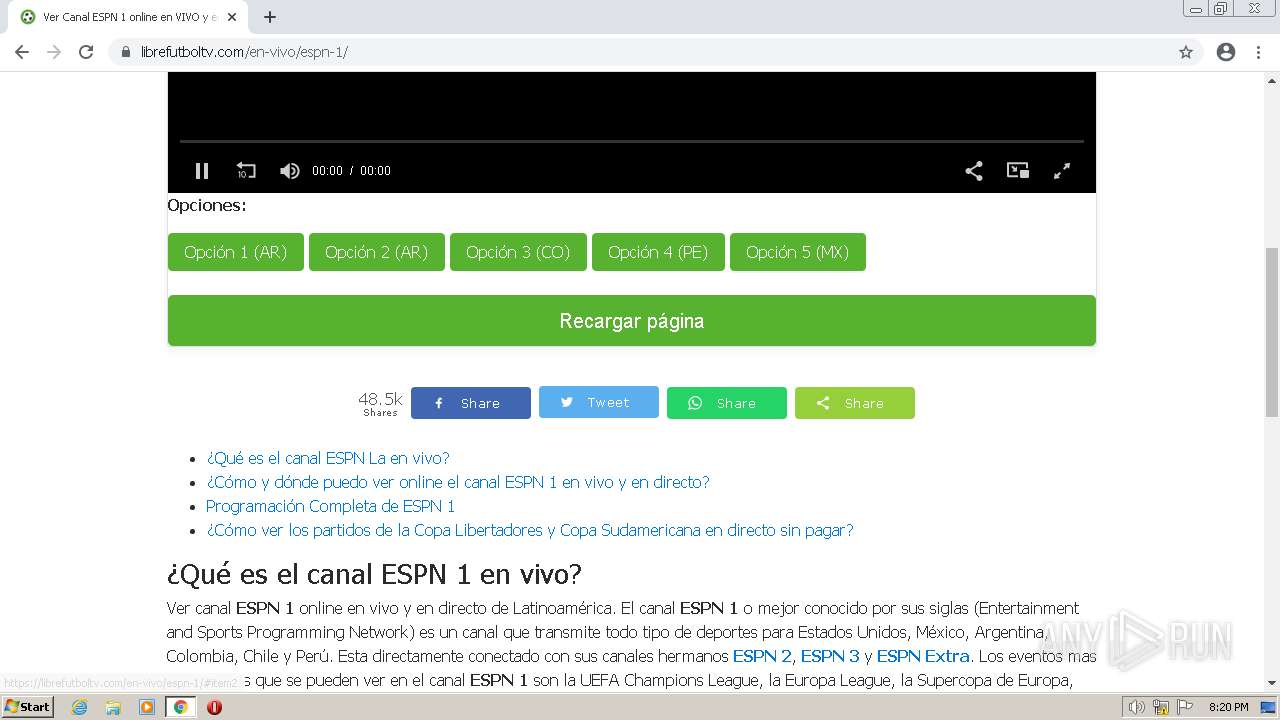Click the taskbar clock 8:20 PM
Image resolution: width=1280 pixels, height=720 pixels.
pos(1229,707)
